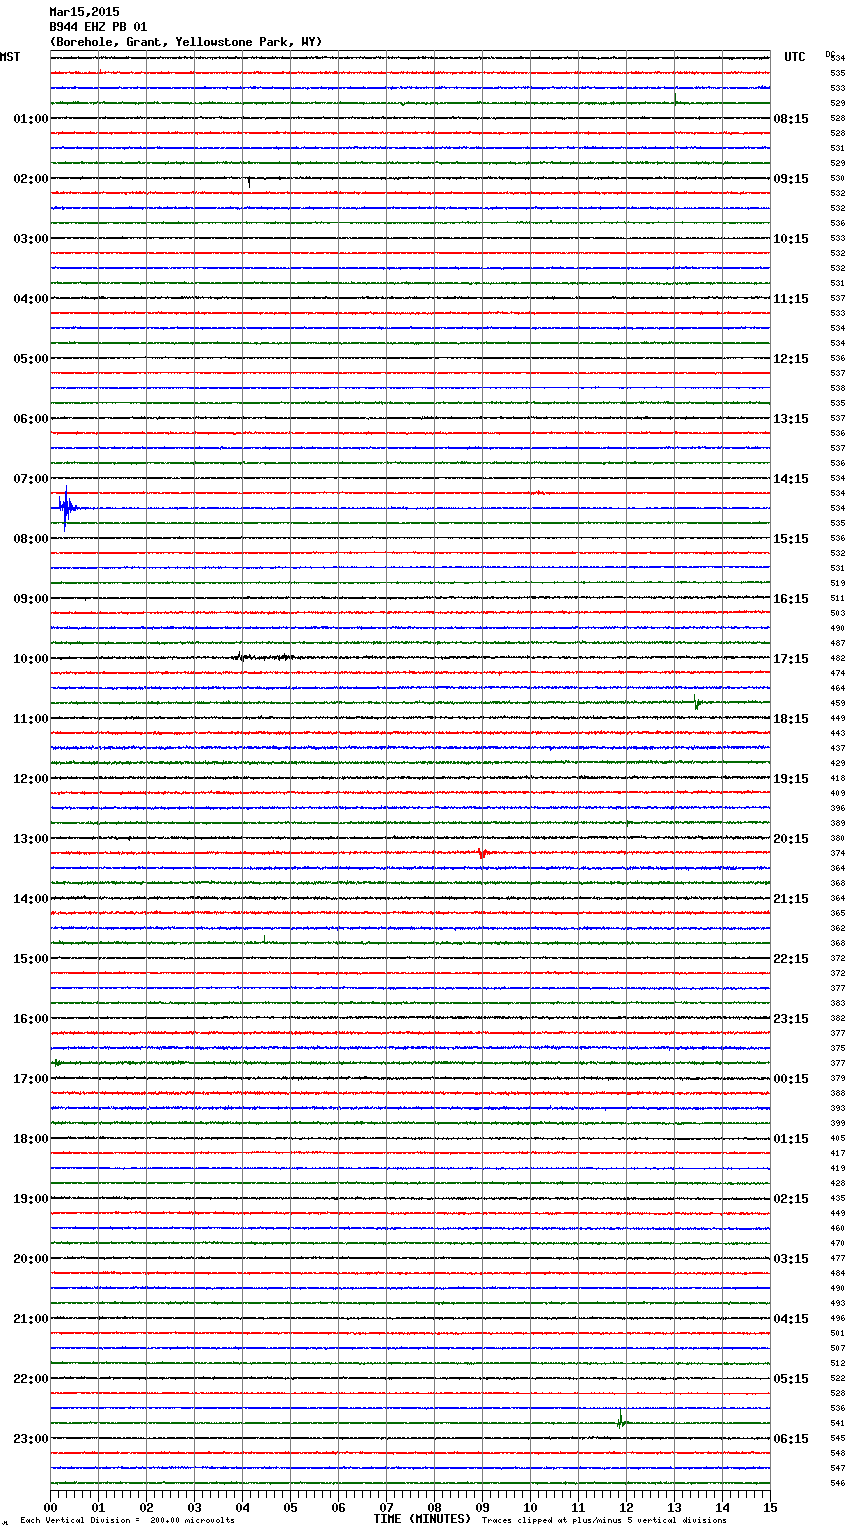Select the 23:00 MST row label
850x1534 pixels.
31,1439
